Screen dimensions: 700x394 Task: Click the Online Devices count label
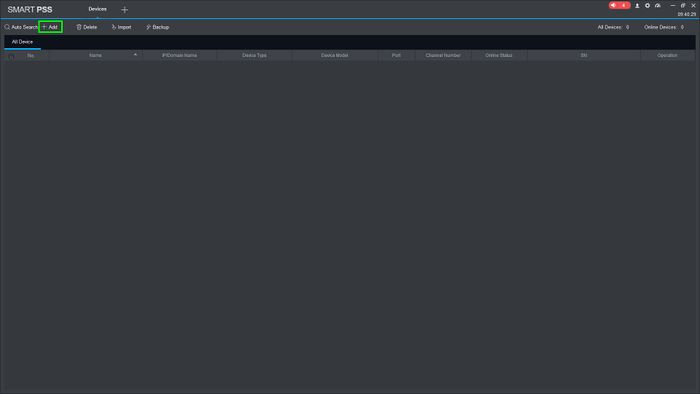(664, 27)
